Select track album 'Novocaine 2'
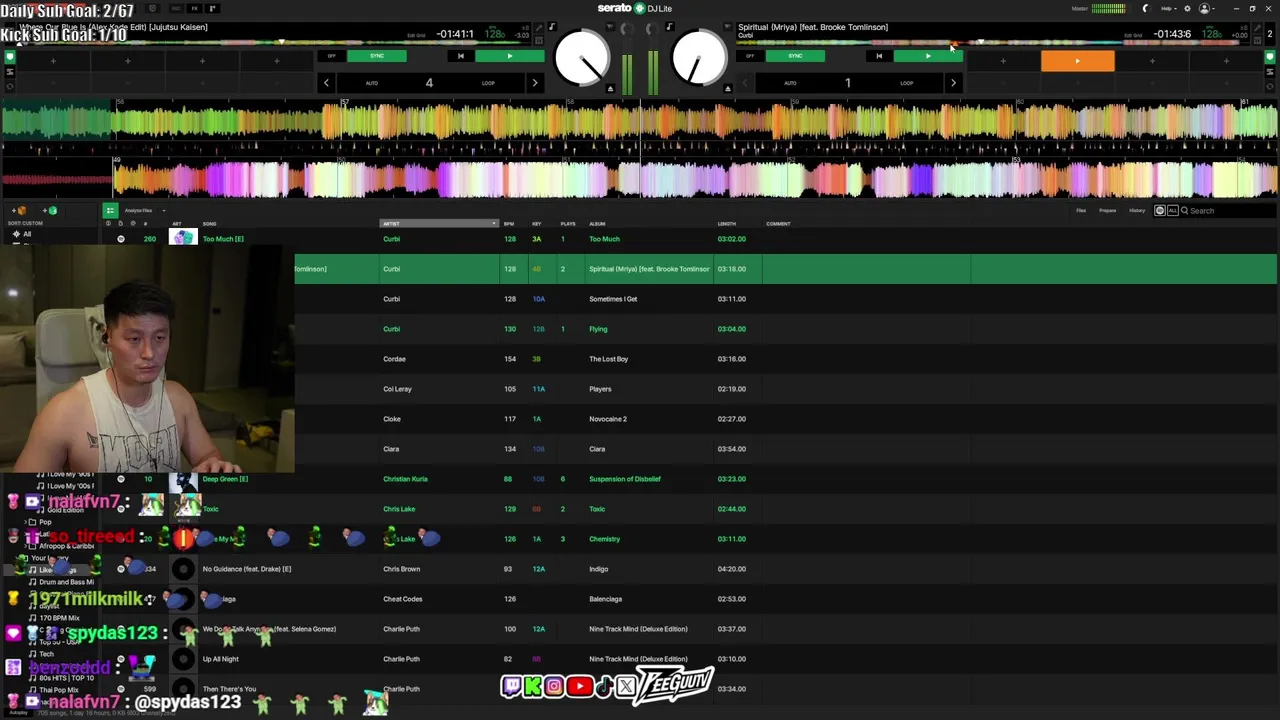The height and width of the screenshot is (720, 1280). coord(608,419)
